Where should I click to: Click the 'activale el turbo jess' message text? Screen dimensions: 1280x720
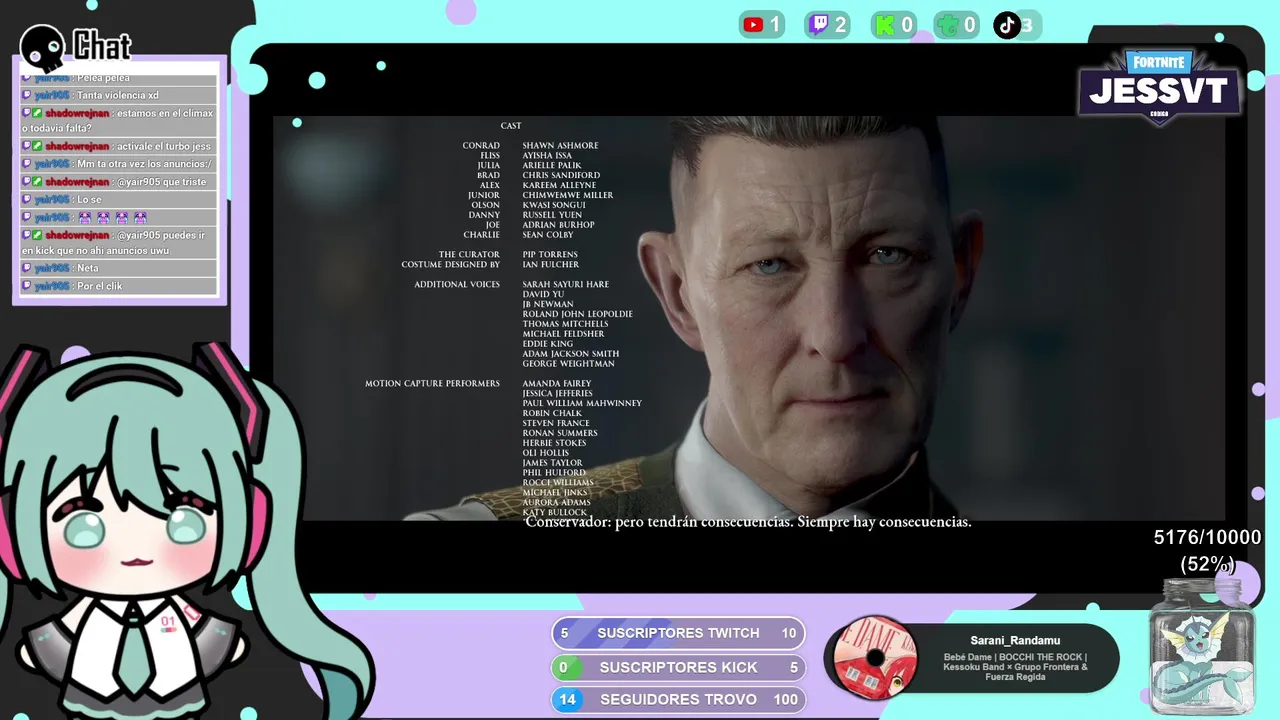(164, 146)
